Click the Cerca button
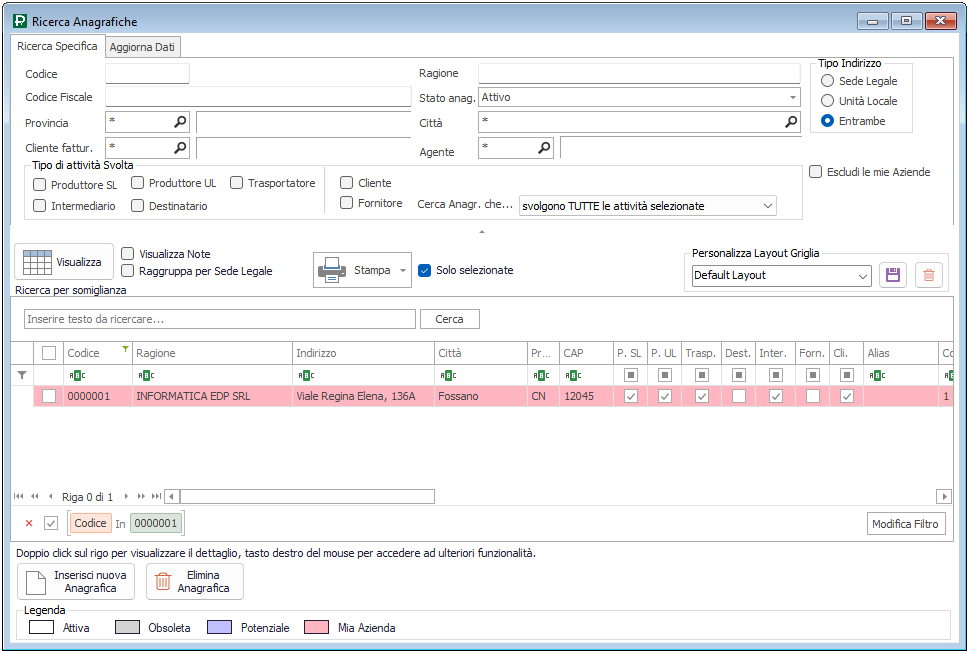968x651 pixels. coord(449,319)
